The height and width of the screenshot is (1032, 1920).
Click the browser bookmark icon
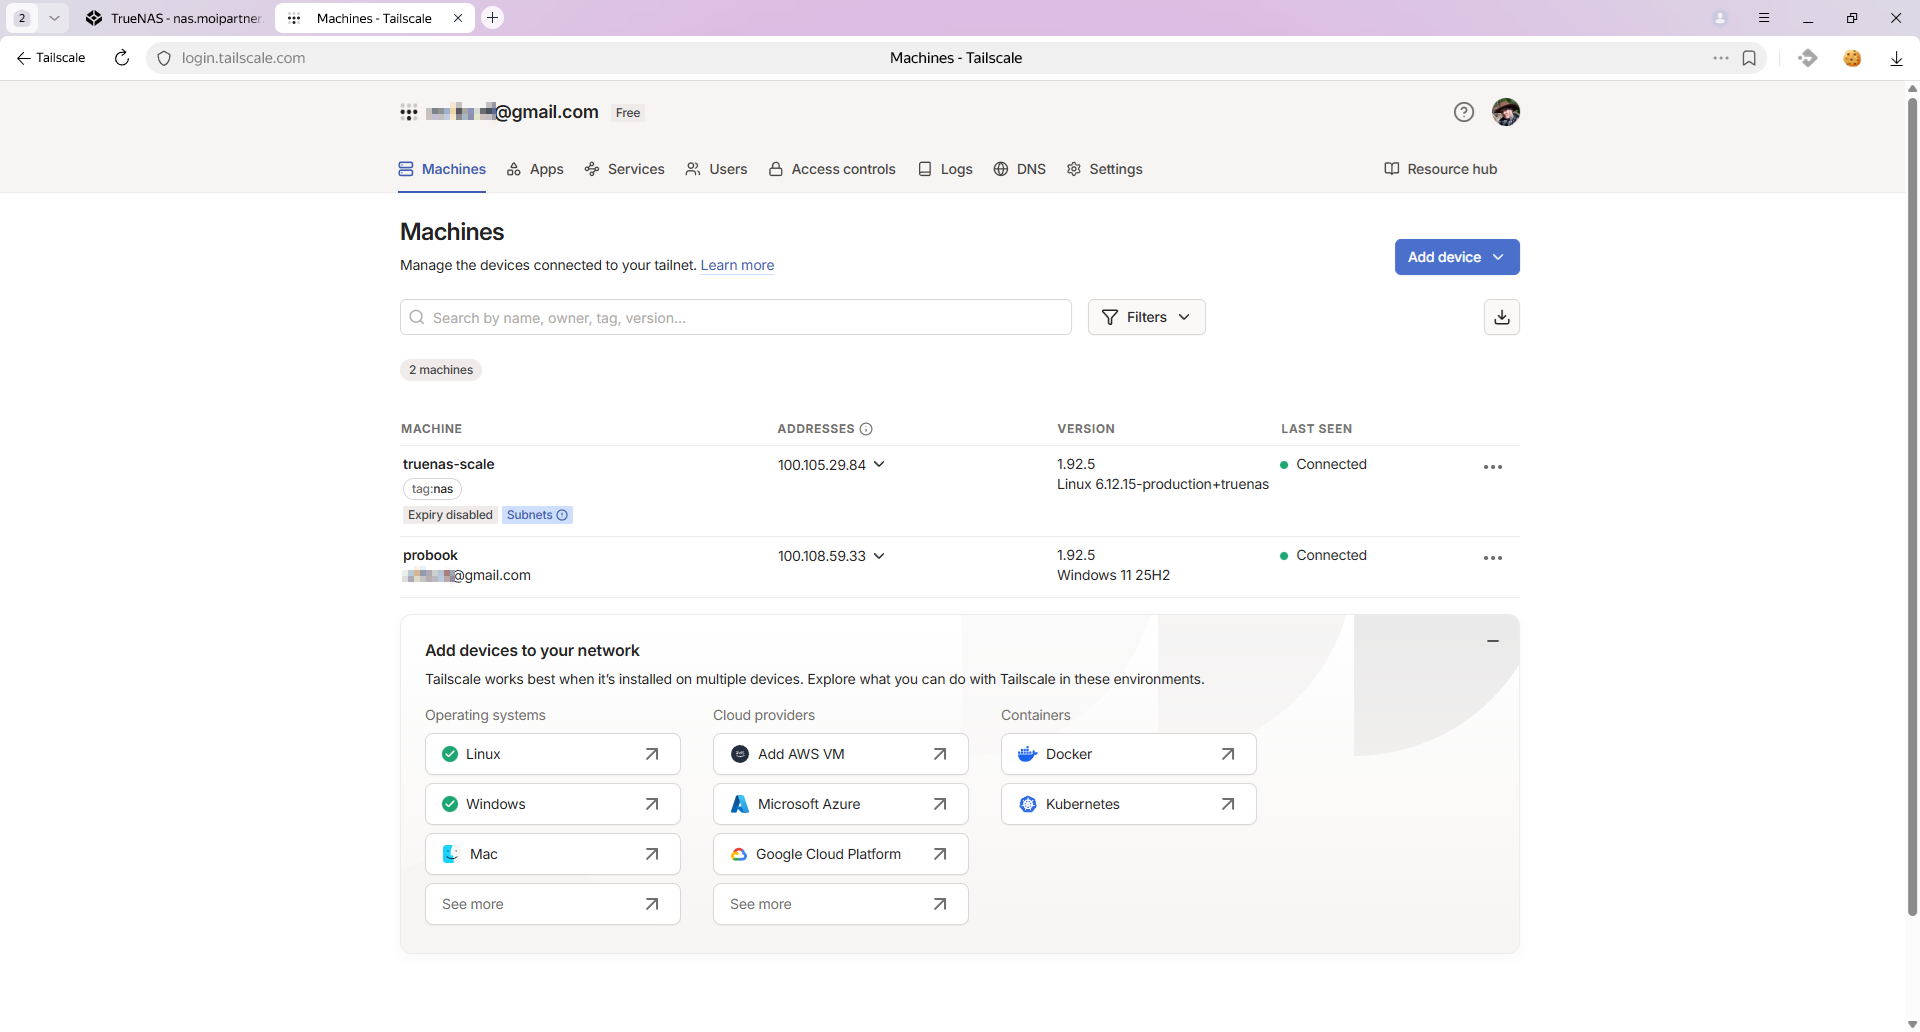tap(1749, 58)
